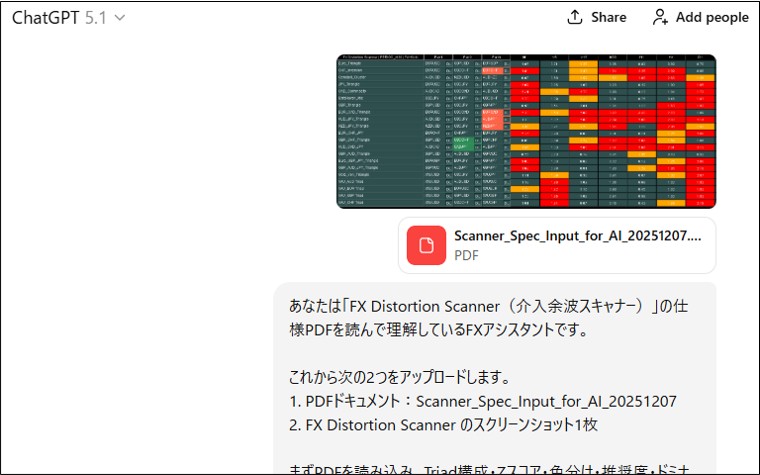Click the black header row of thumbnail
760x475 pixels.
(526, 57)
